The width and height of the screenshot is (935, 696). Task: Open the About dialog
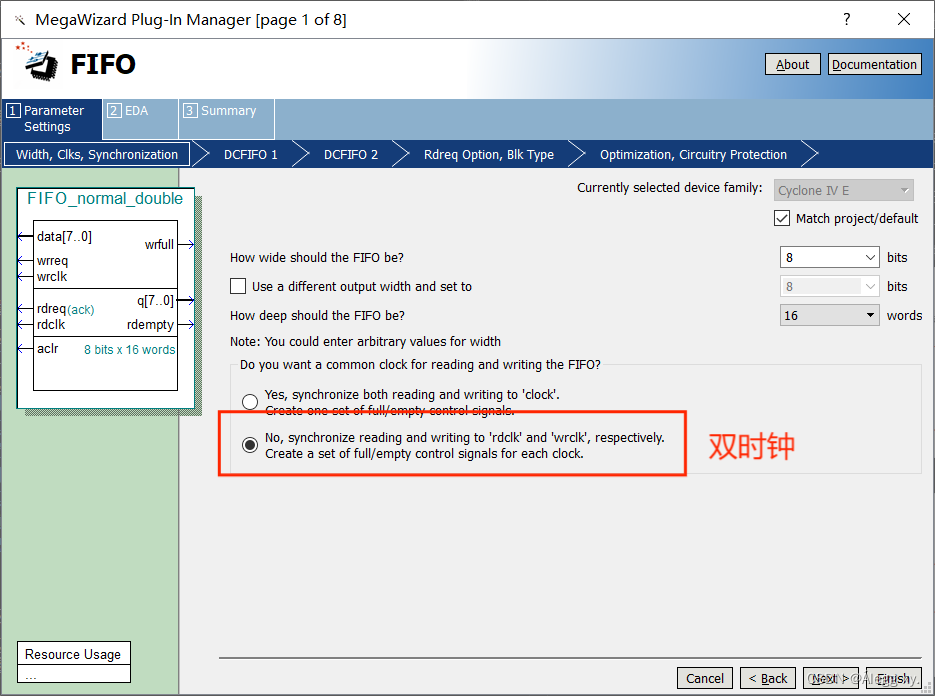click(x=792, y=64)
